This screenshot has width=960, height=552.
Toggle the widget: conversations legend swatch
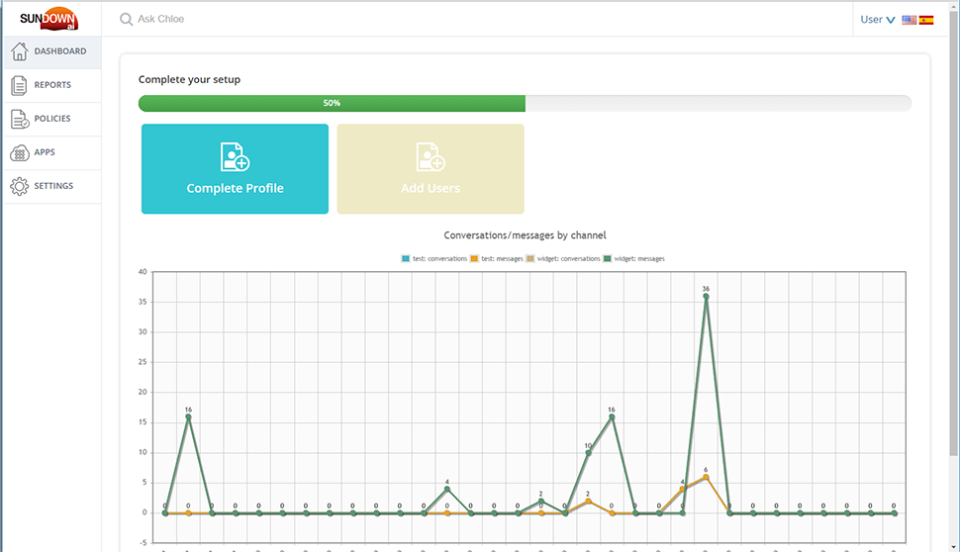tap(530, 259)
